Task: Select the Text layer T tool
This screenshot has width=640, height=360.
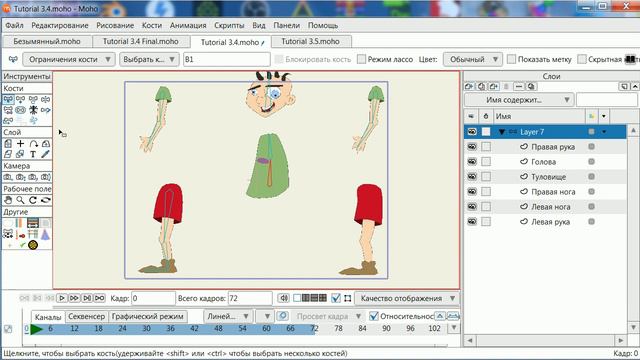Action: click(33, 154)
